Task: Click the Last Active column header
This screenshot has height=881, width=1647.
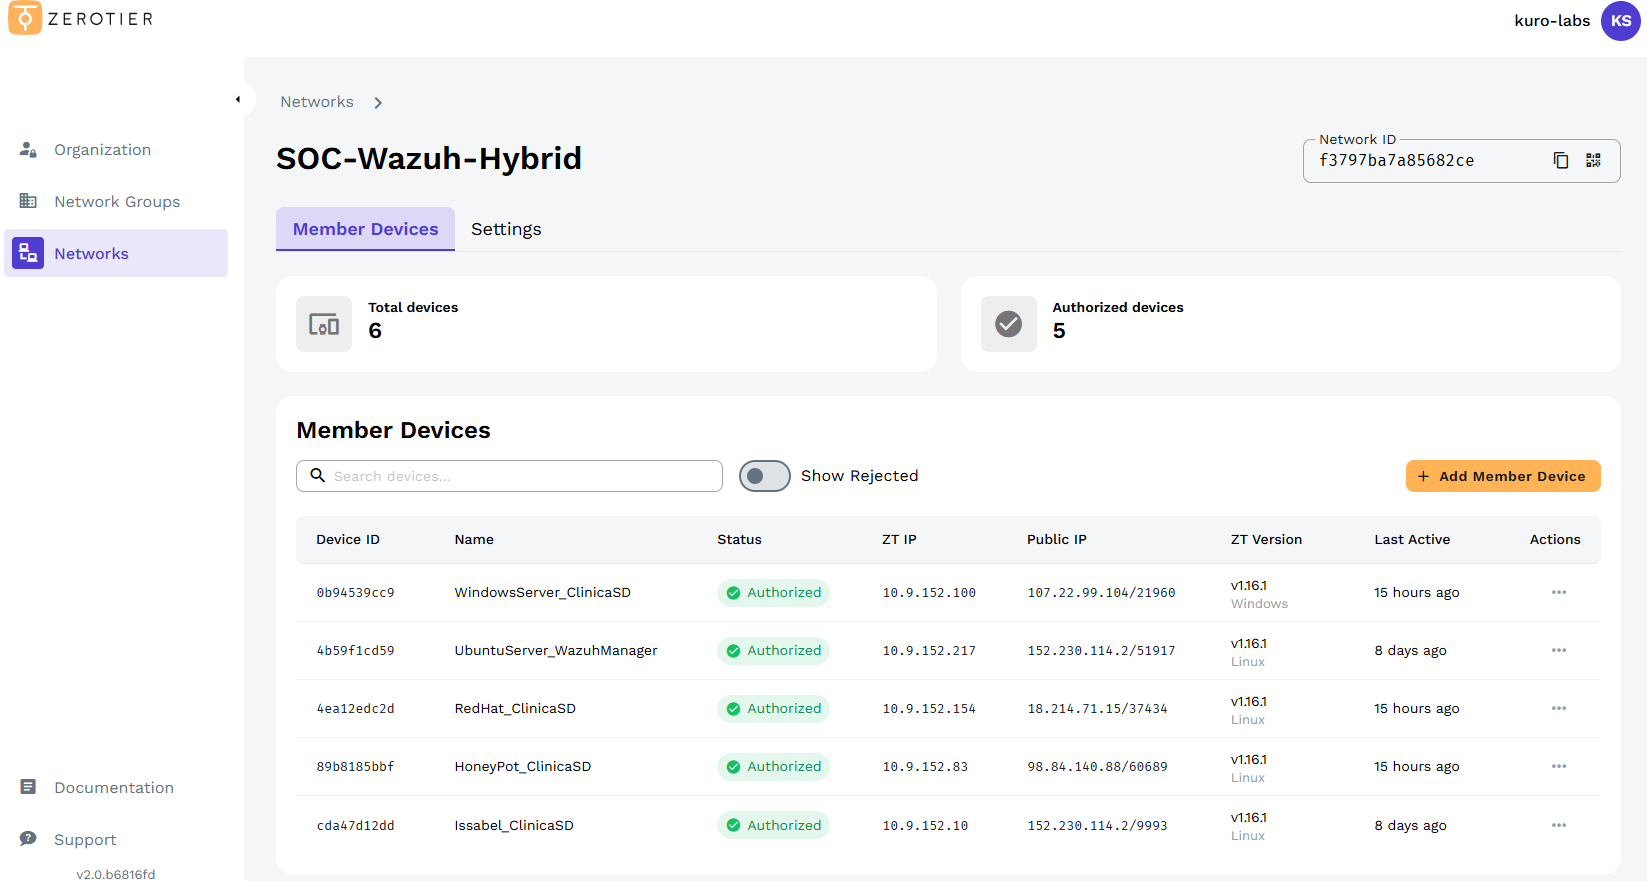Action: click(1412, 539)
